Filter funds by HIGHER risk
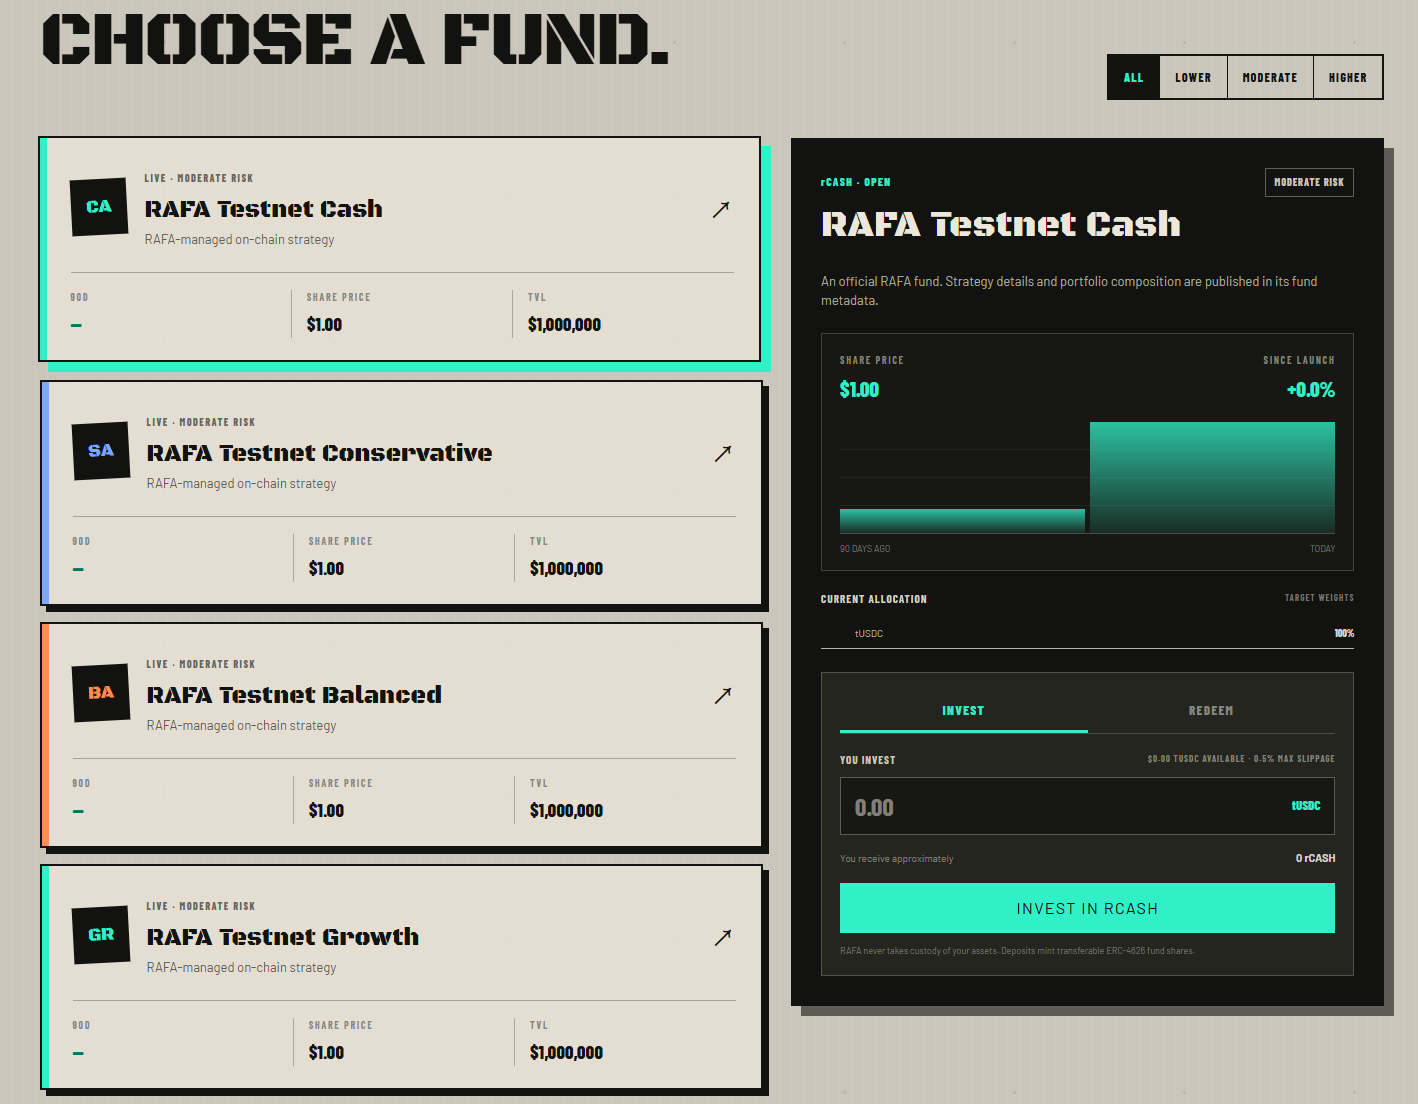The image size is (1418, 1104). click(1348, 77)
